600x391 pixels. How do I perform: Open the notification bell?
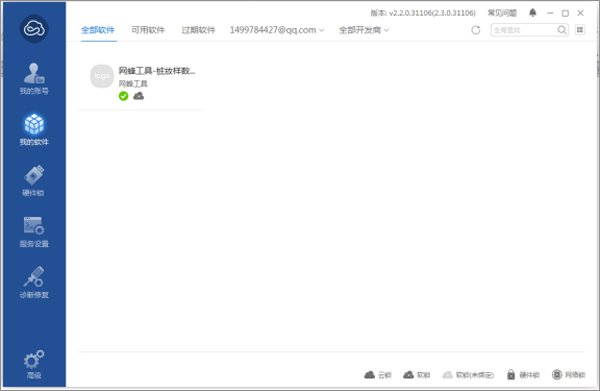(x=533, y=13)
